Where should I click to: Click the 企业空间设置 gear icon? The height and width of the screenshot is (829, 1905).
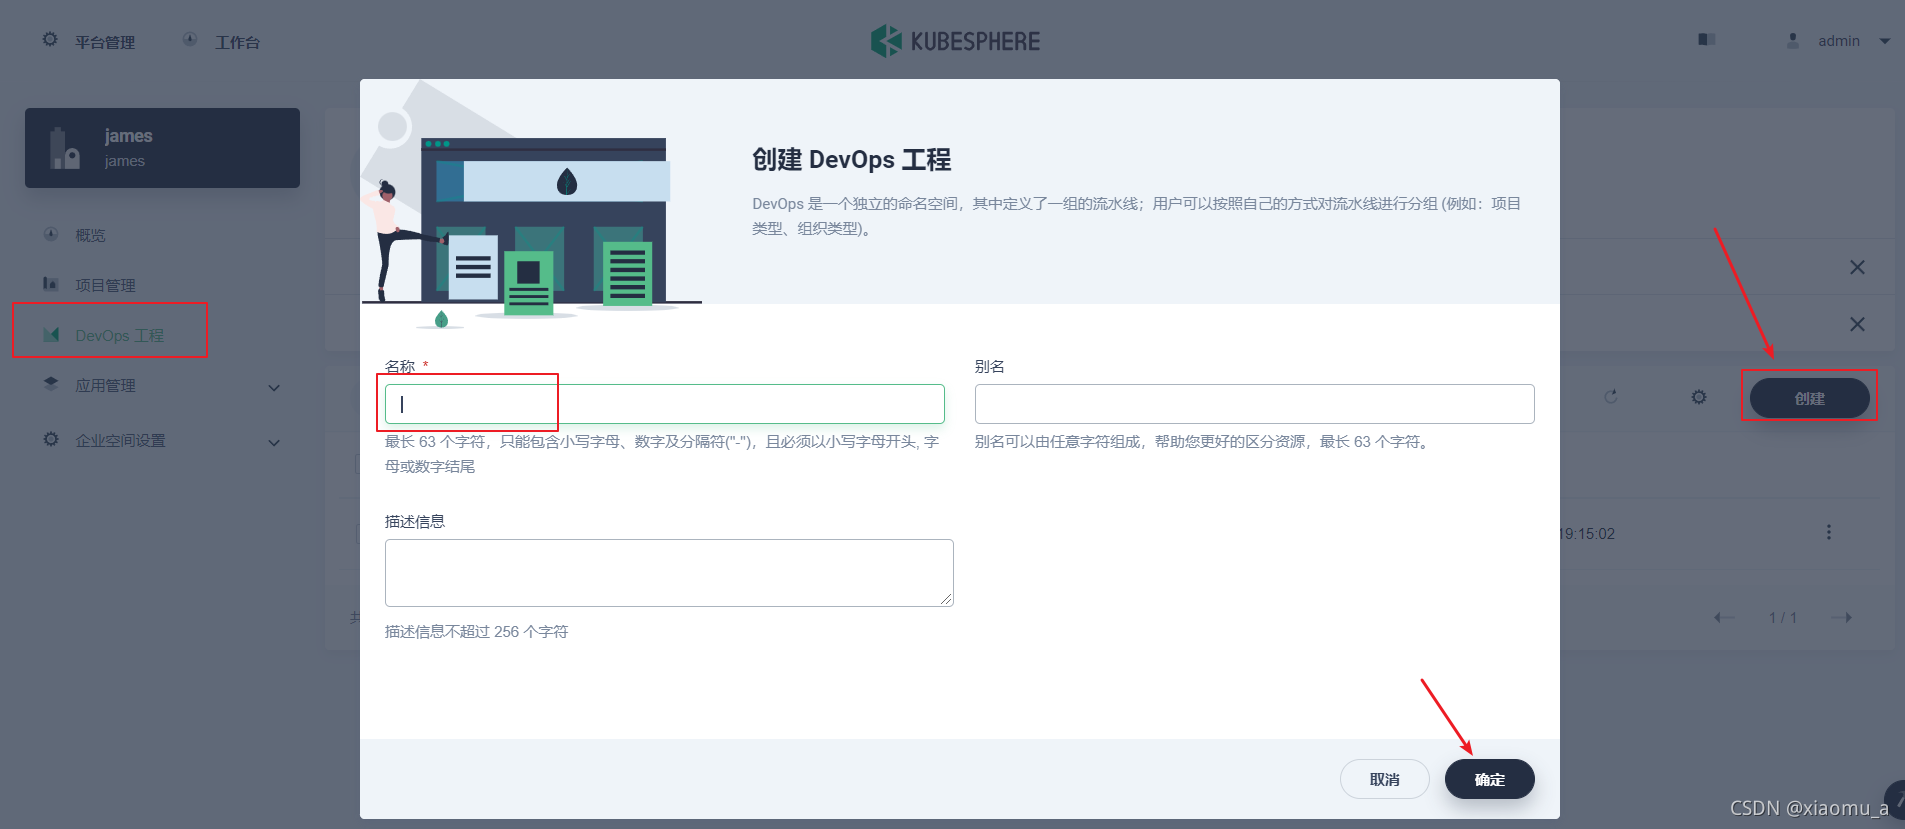[x=51, y=439]
